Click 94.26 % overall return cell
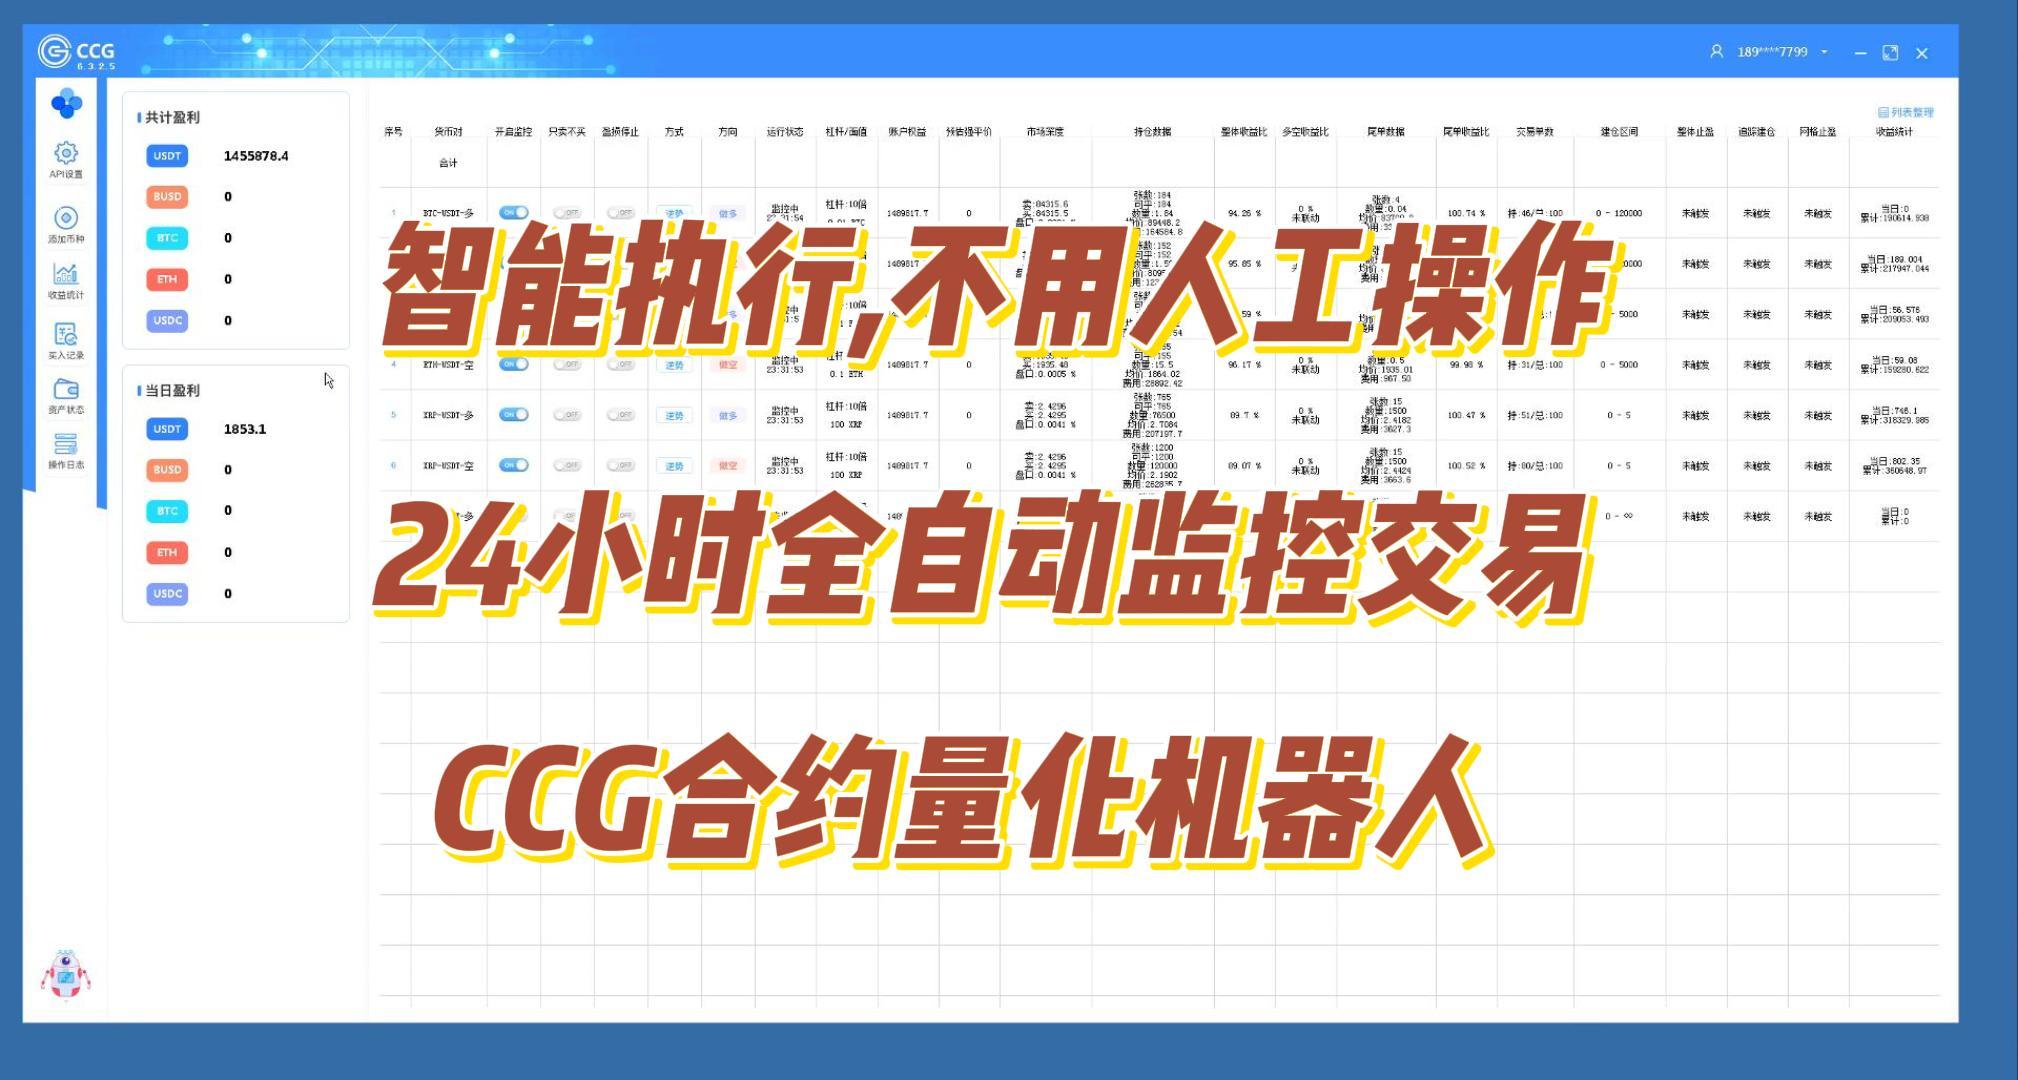 1244,214
